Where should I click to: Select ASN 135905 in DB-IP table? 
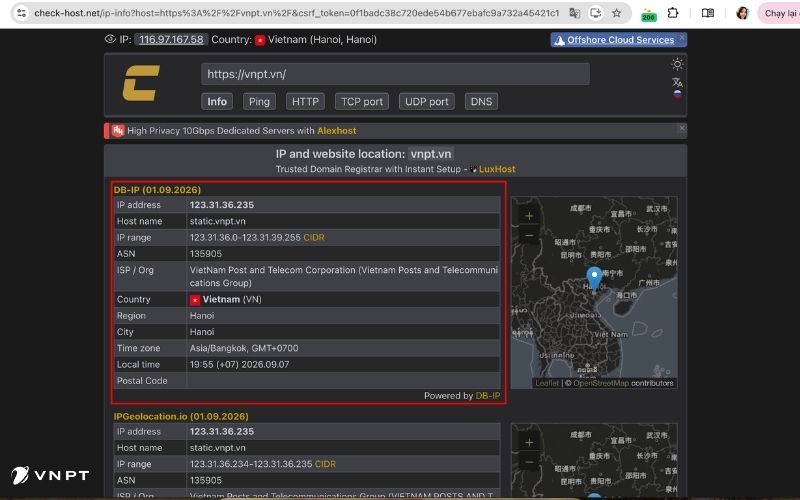(206, 254)
